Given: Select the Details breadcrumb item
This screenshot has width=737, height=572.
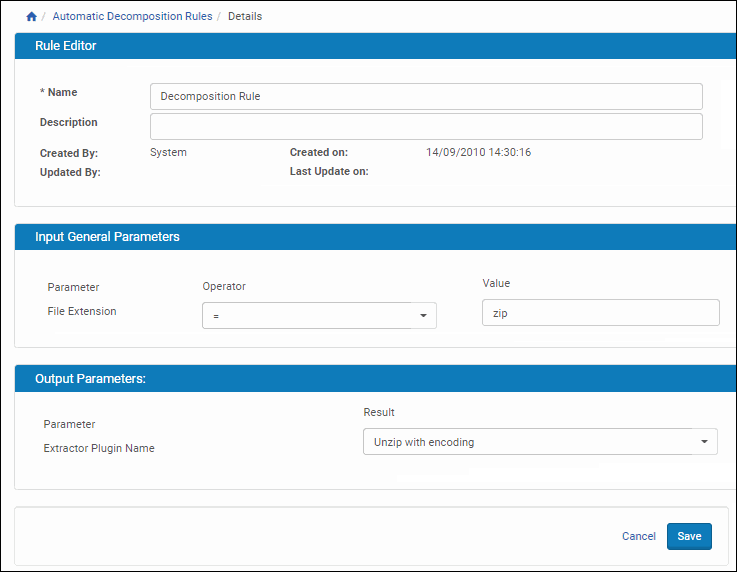Looking at the screenshot, I should (x=245, y=17).
